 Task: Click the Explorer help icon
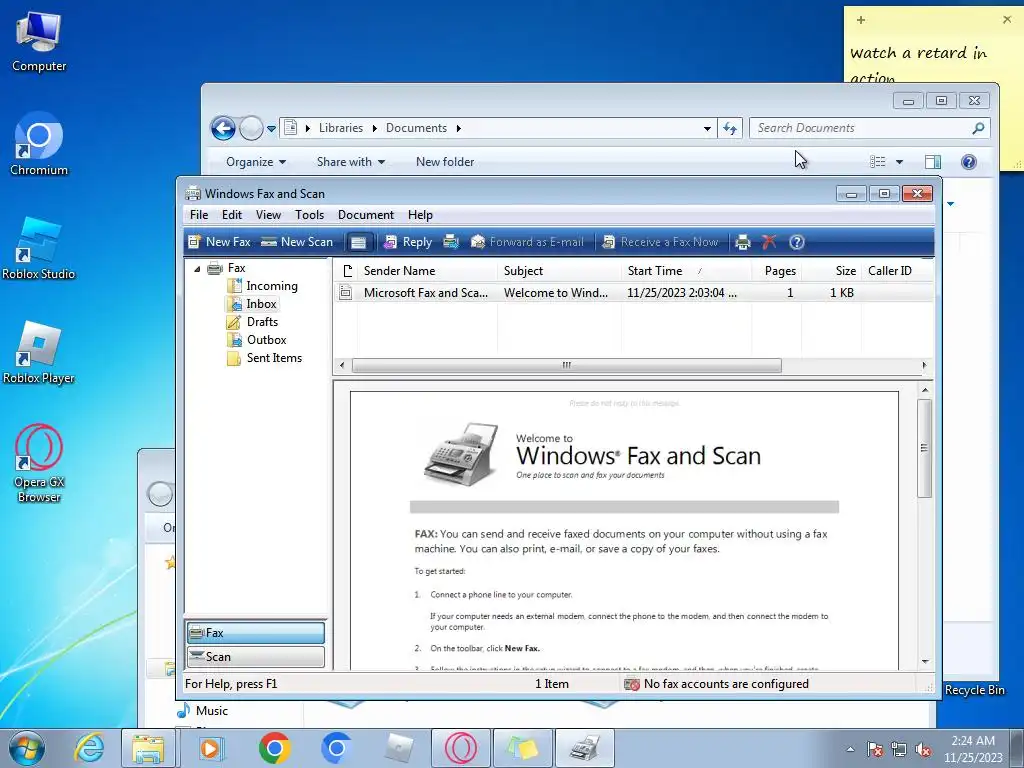point(969,162)
